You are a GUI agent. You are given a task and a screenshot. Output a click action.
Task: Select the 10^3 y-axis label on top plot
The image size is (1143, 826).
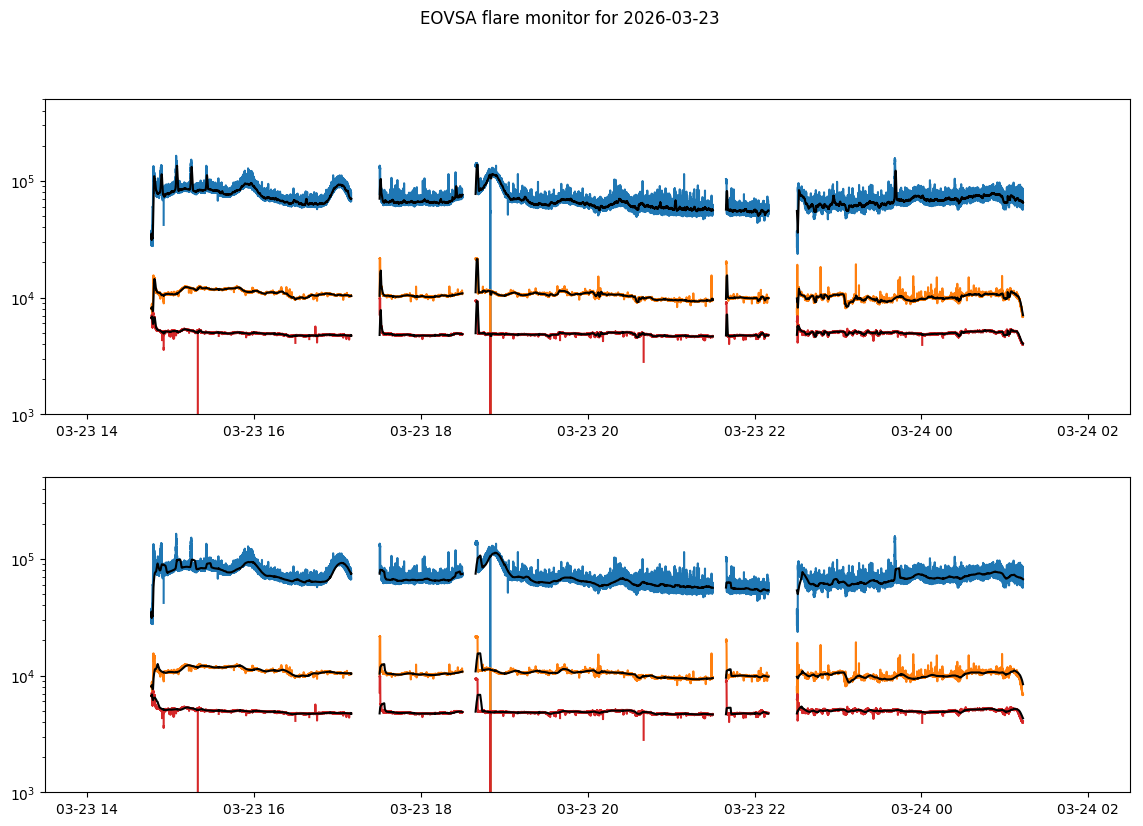[x=24, y=415]
